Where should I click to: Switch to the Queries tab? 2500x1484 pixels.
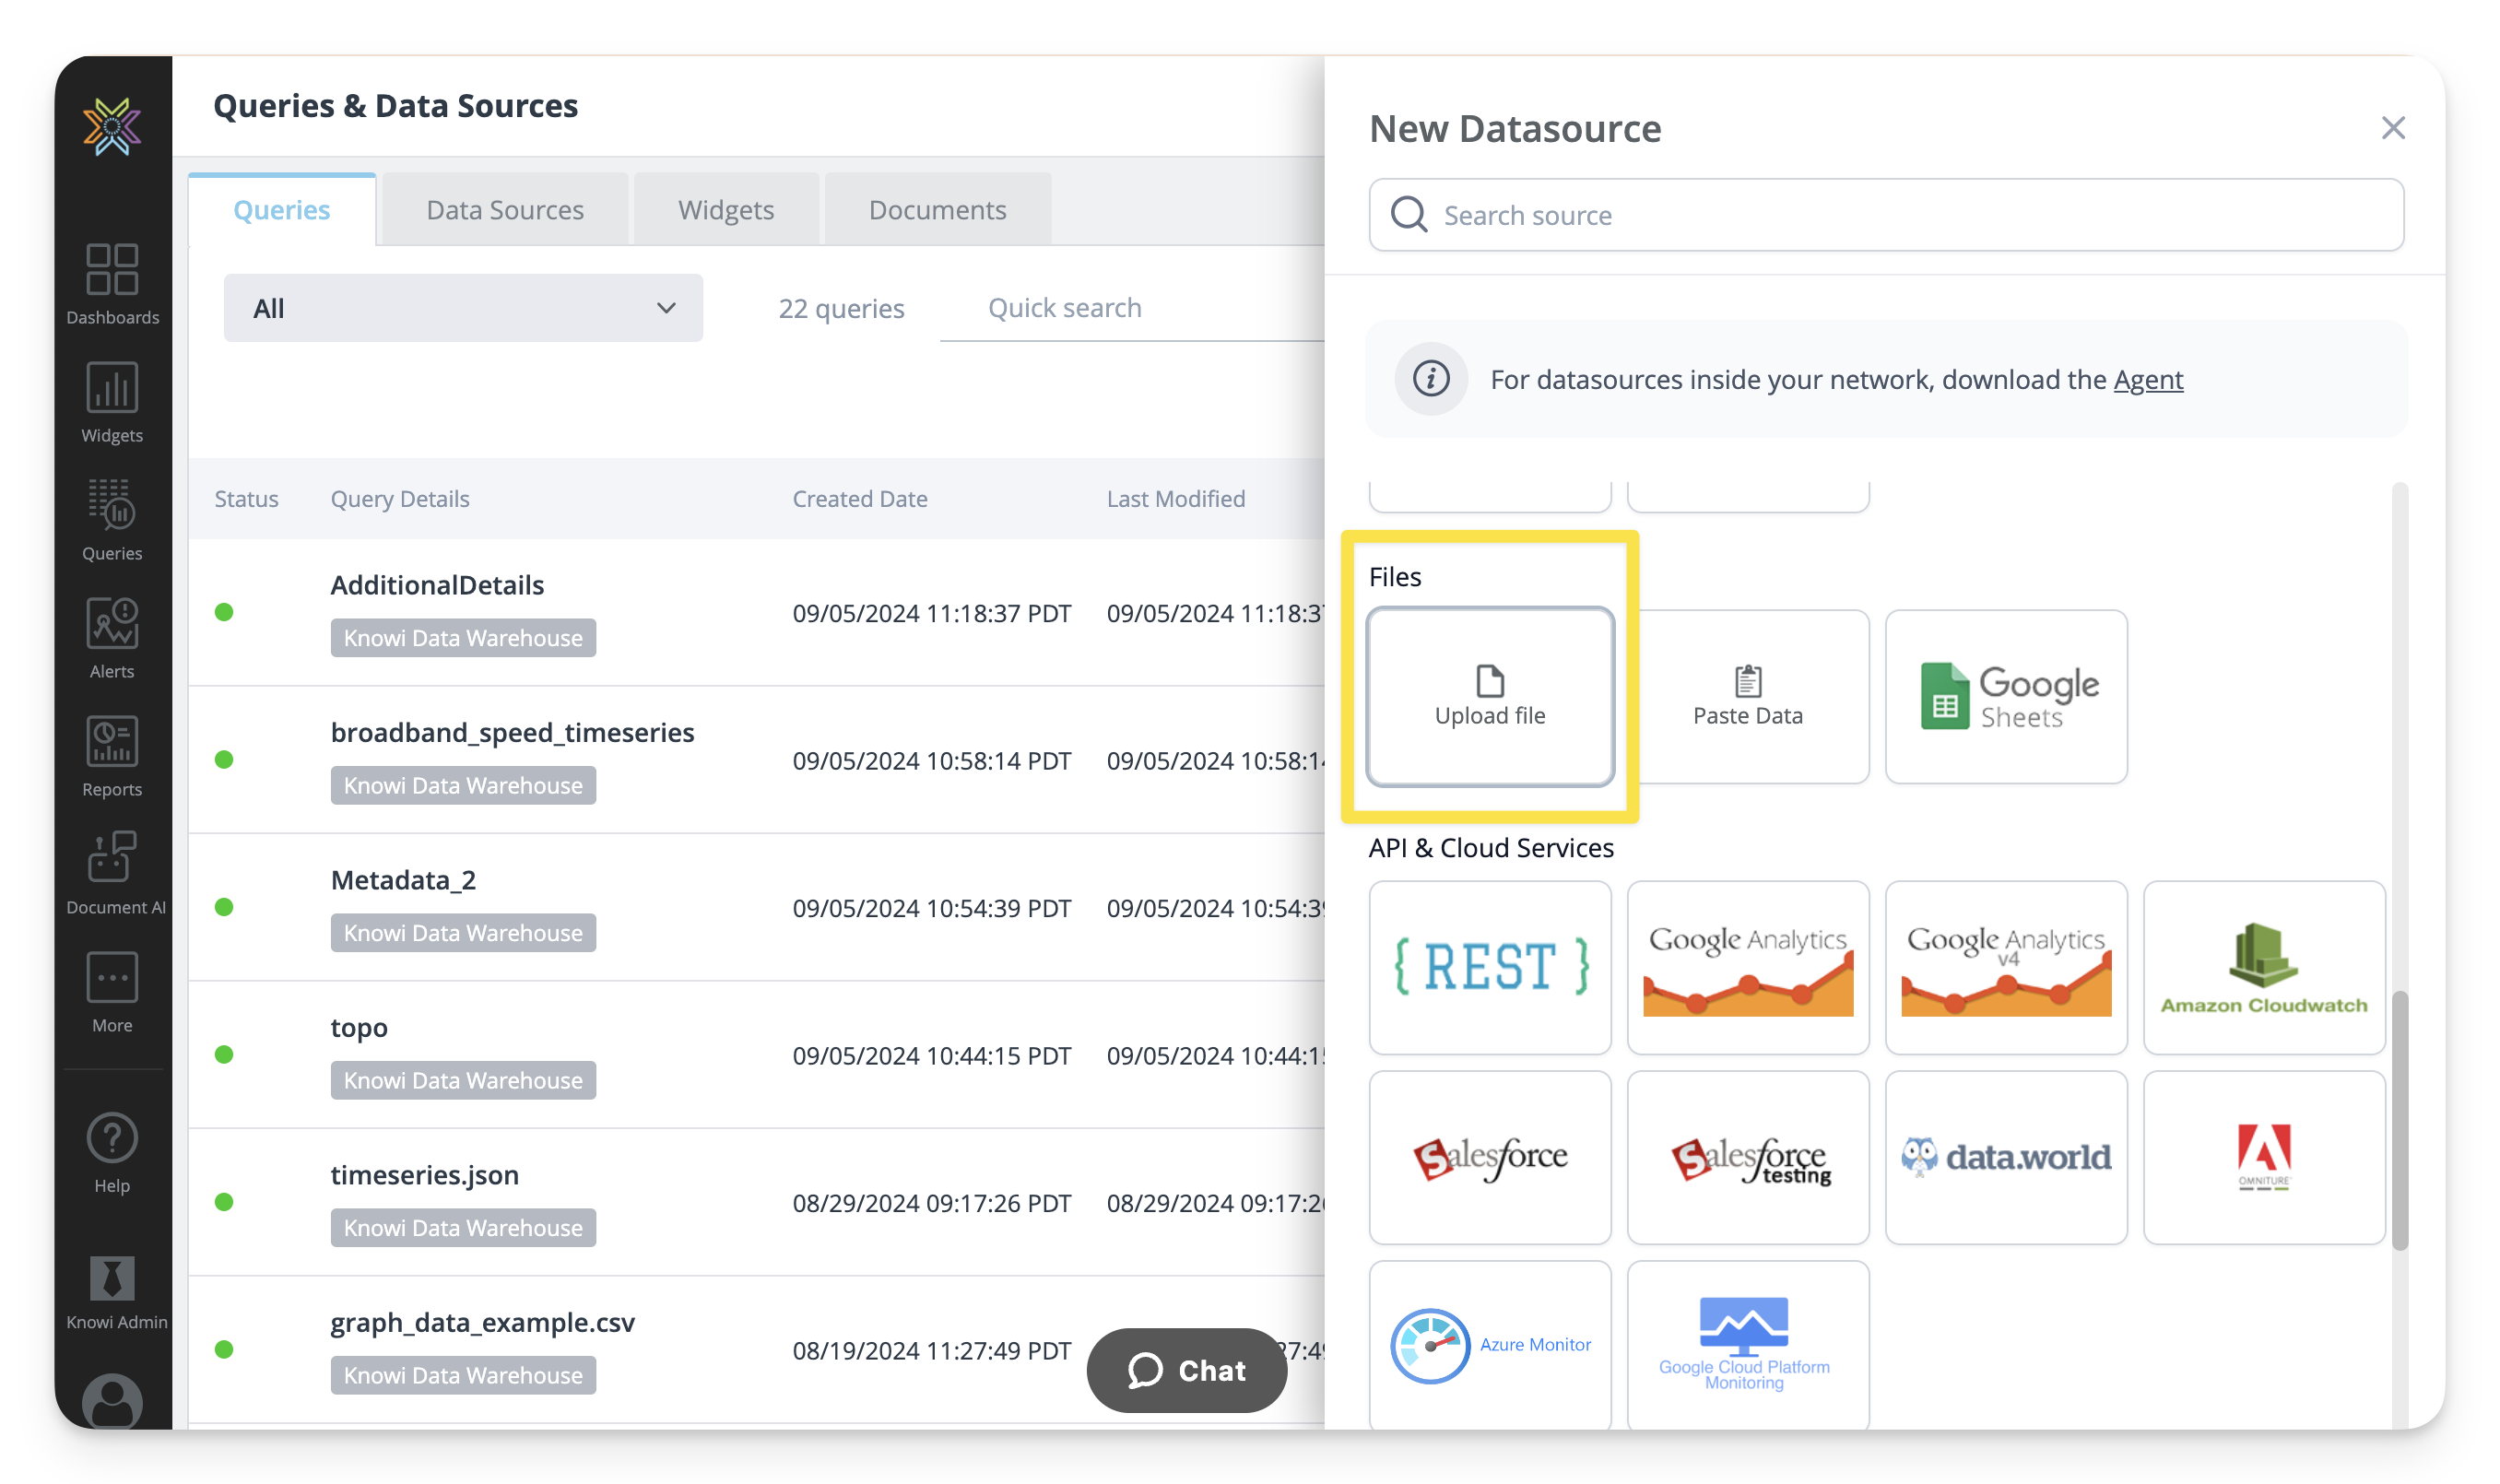[281, 210]
